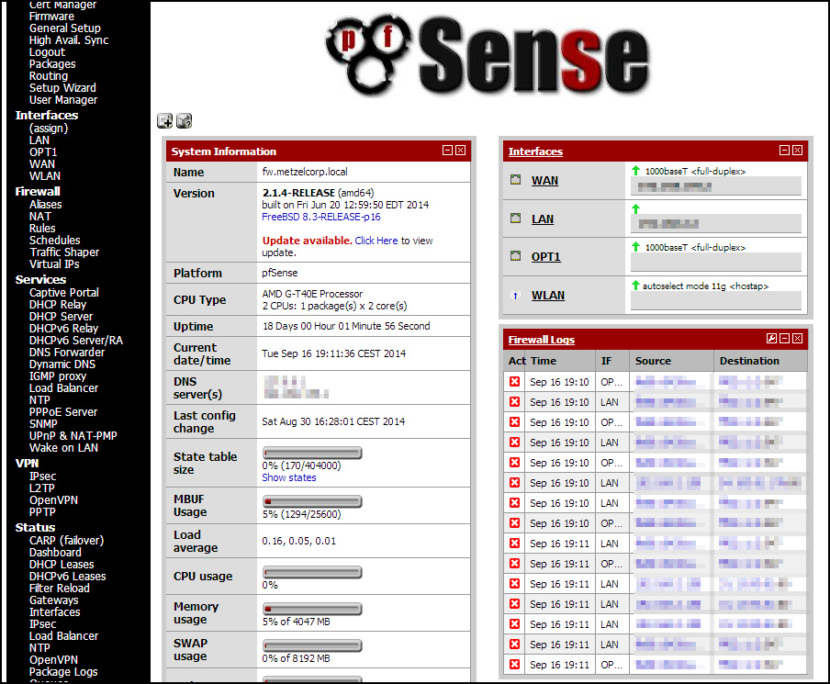Collapse the System Information widget
The image size is (830, 684).
coord(447,150)
